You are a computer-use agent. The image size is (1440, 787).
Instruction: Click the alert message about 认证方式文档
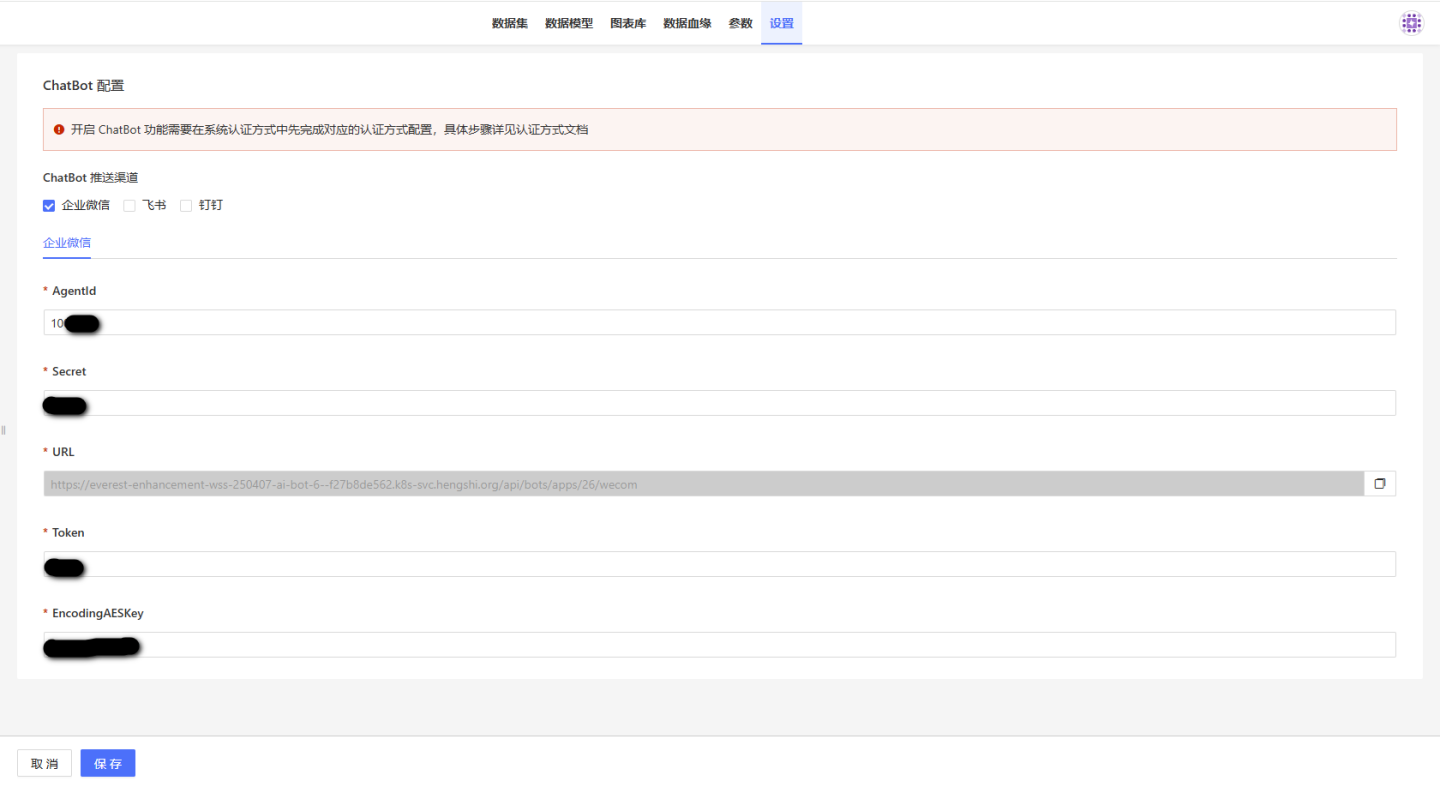pos(329,130)
